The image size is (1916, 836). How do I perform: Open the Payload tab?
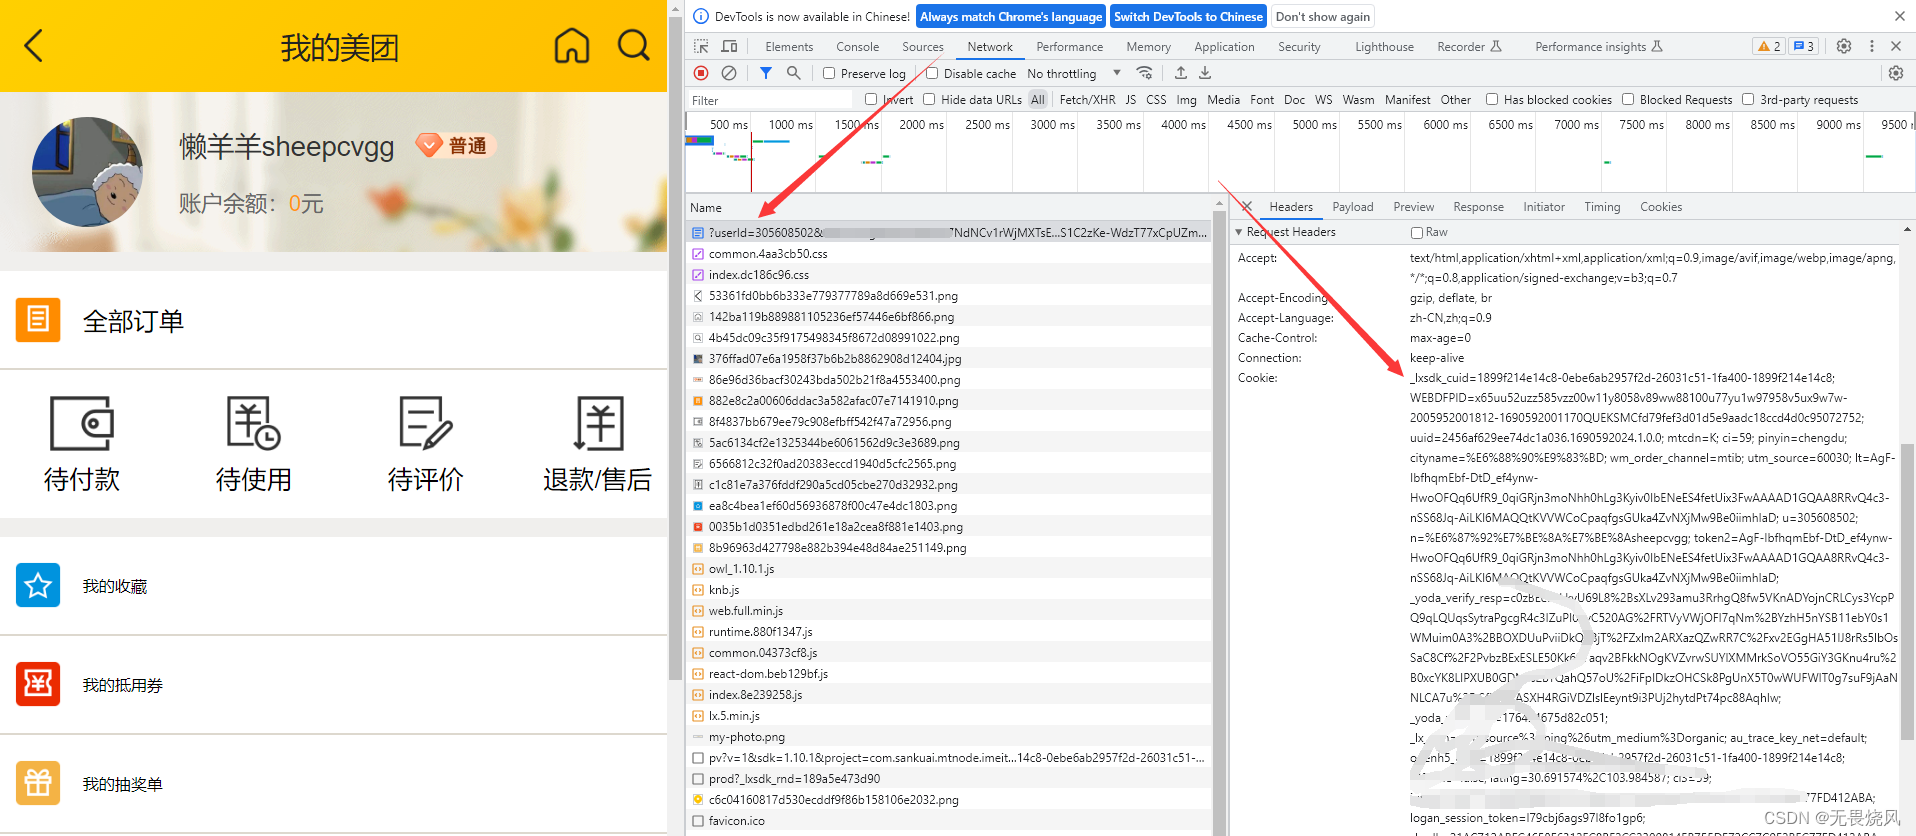tap(1352, 206)
